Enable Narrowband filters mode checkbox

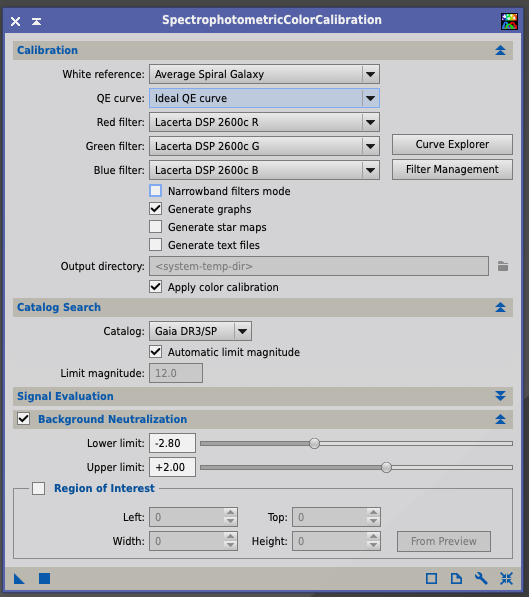155,191
